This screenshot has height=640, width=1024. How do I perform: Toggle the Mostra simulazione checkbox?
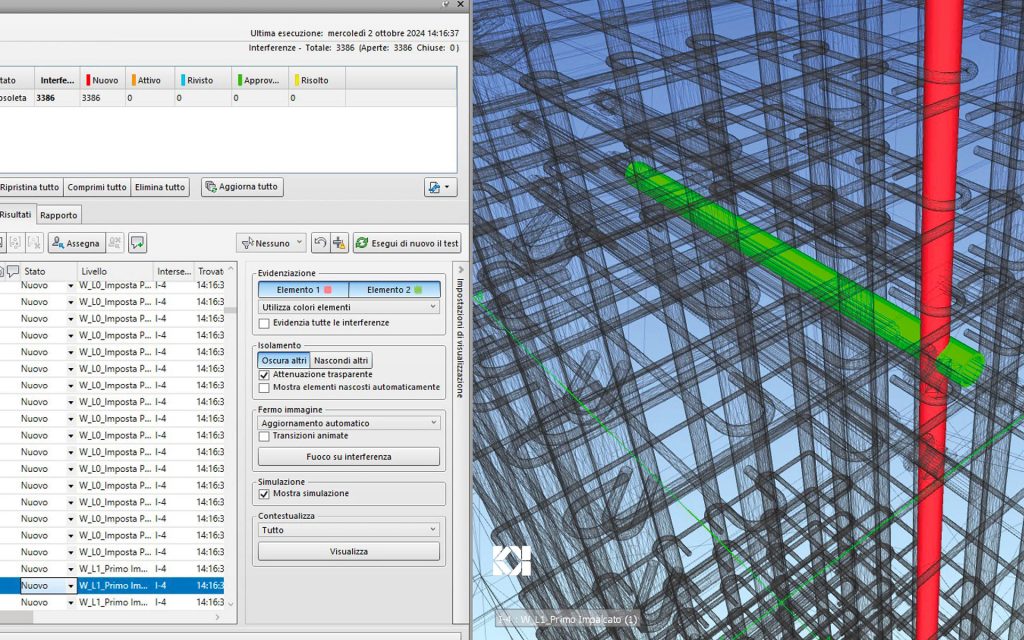click(264, 493)
